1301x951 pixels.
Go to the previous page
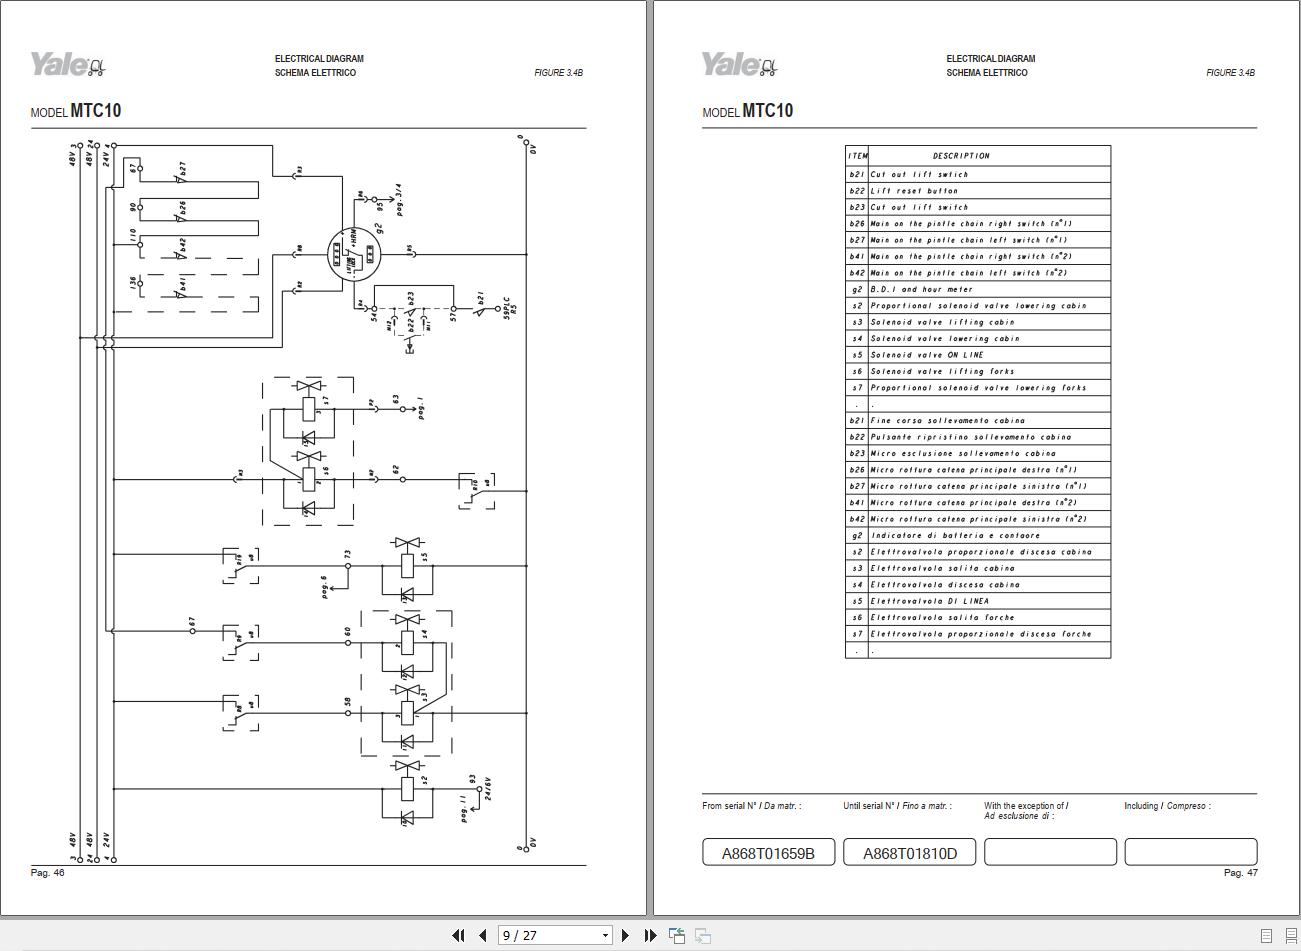point(483,936)
